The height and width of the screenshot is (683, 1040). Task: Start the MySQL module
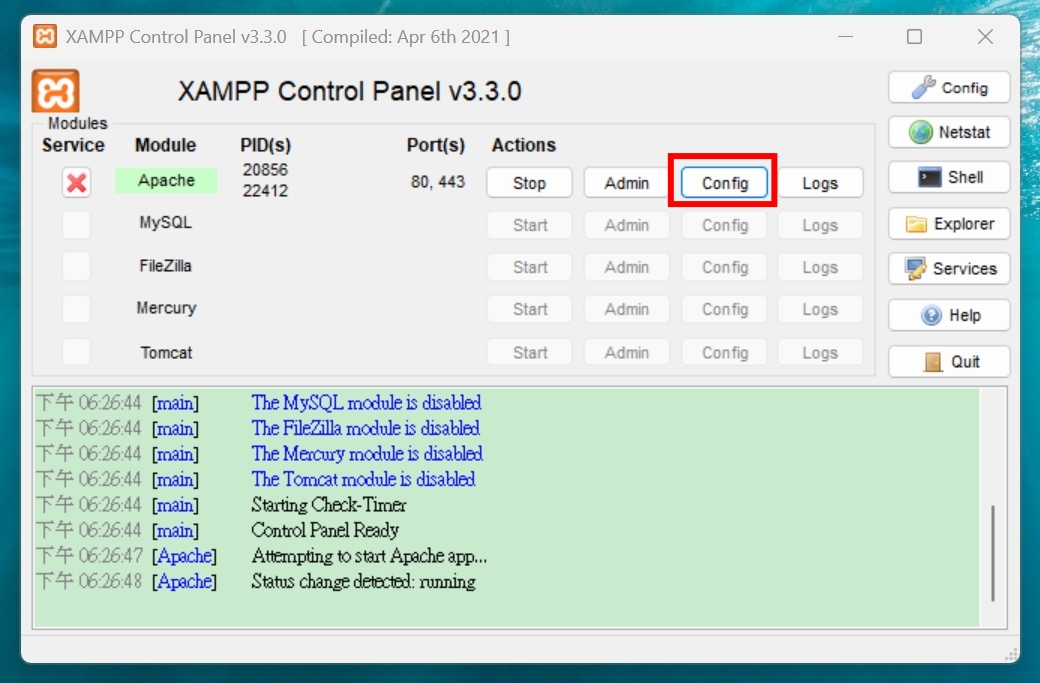(529, 225)
